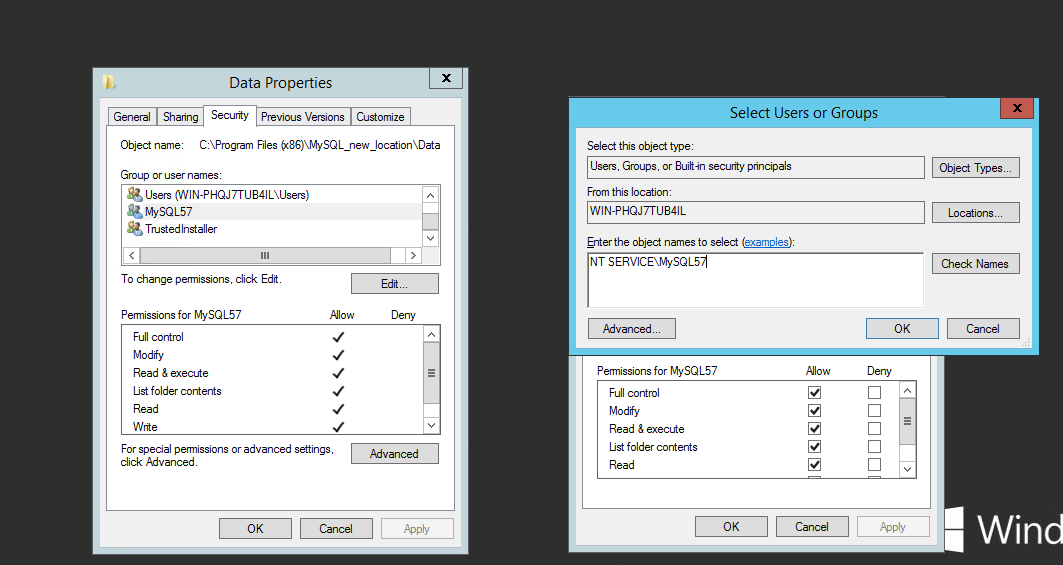Tick the Deny checkbox for Full control
Screen dimensions: 1063x565
(x=875, y=393)
